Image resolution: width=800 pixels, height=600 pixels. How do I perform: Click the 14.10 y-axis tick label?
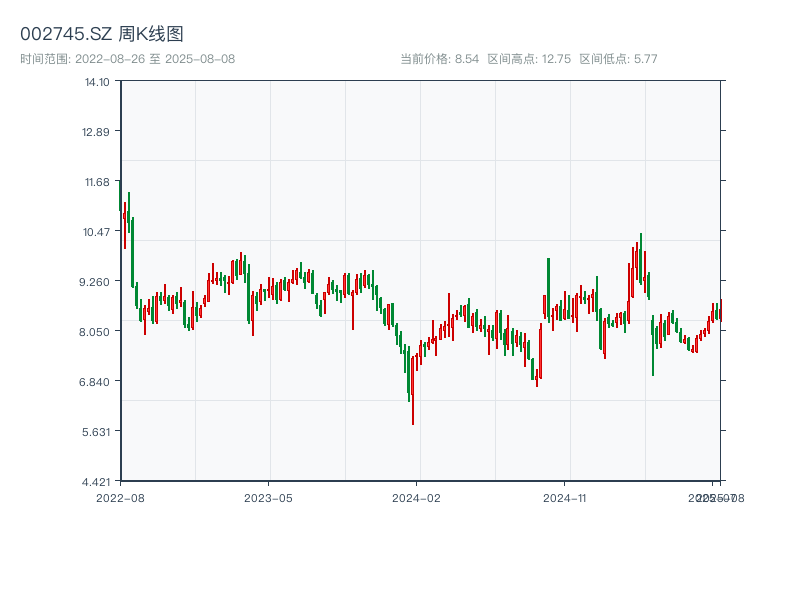[97, 82]
